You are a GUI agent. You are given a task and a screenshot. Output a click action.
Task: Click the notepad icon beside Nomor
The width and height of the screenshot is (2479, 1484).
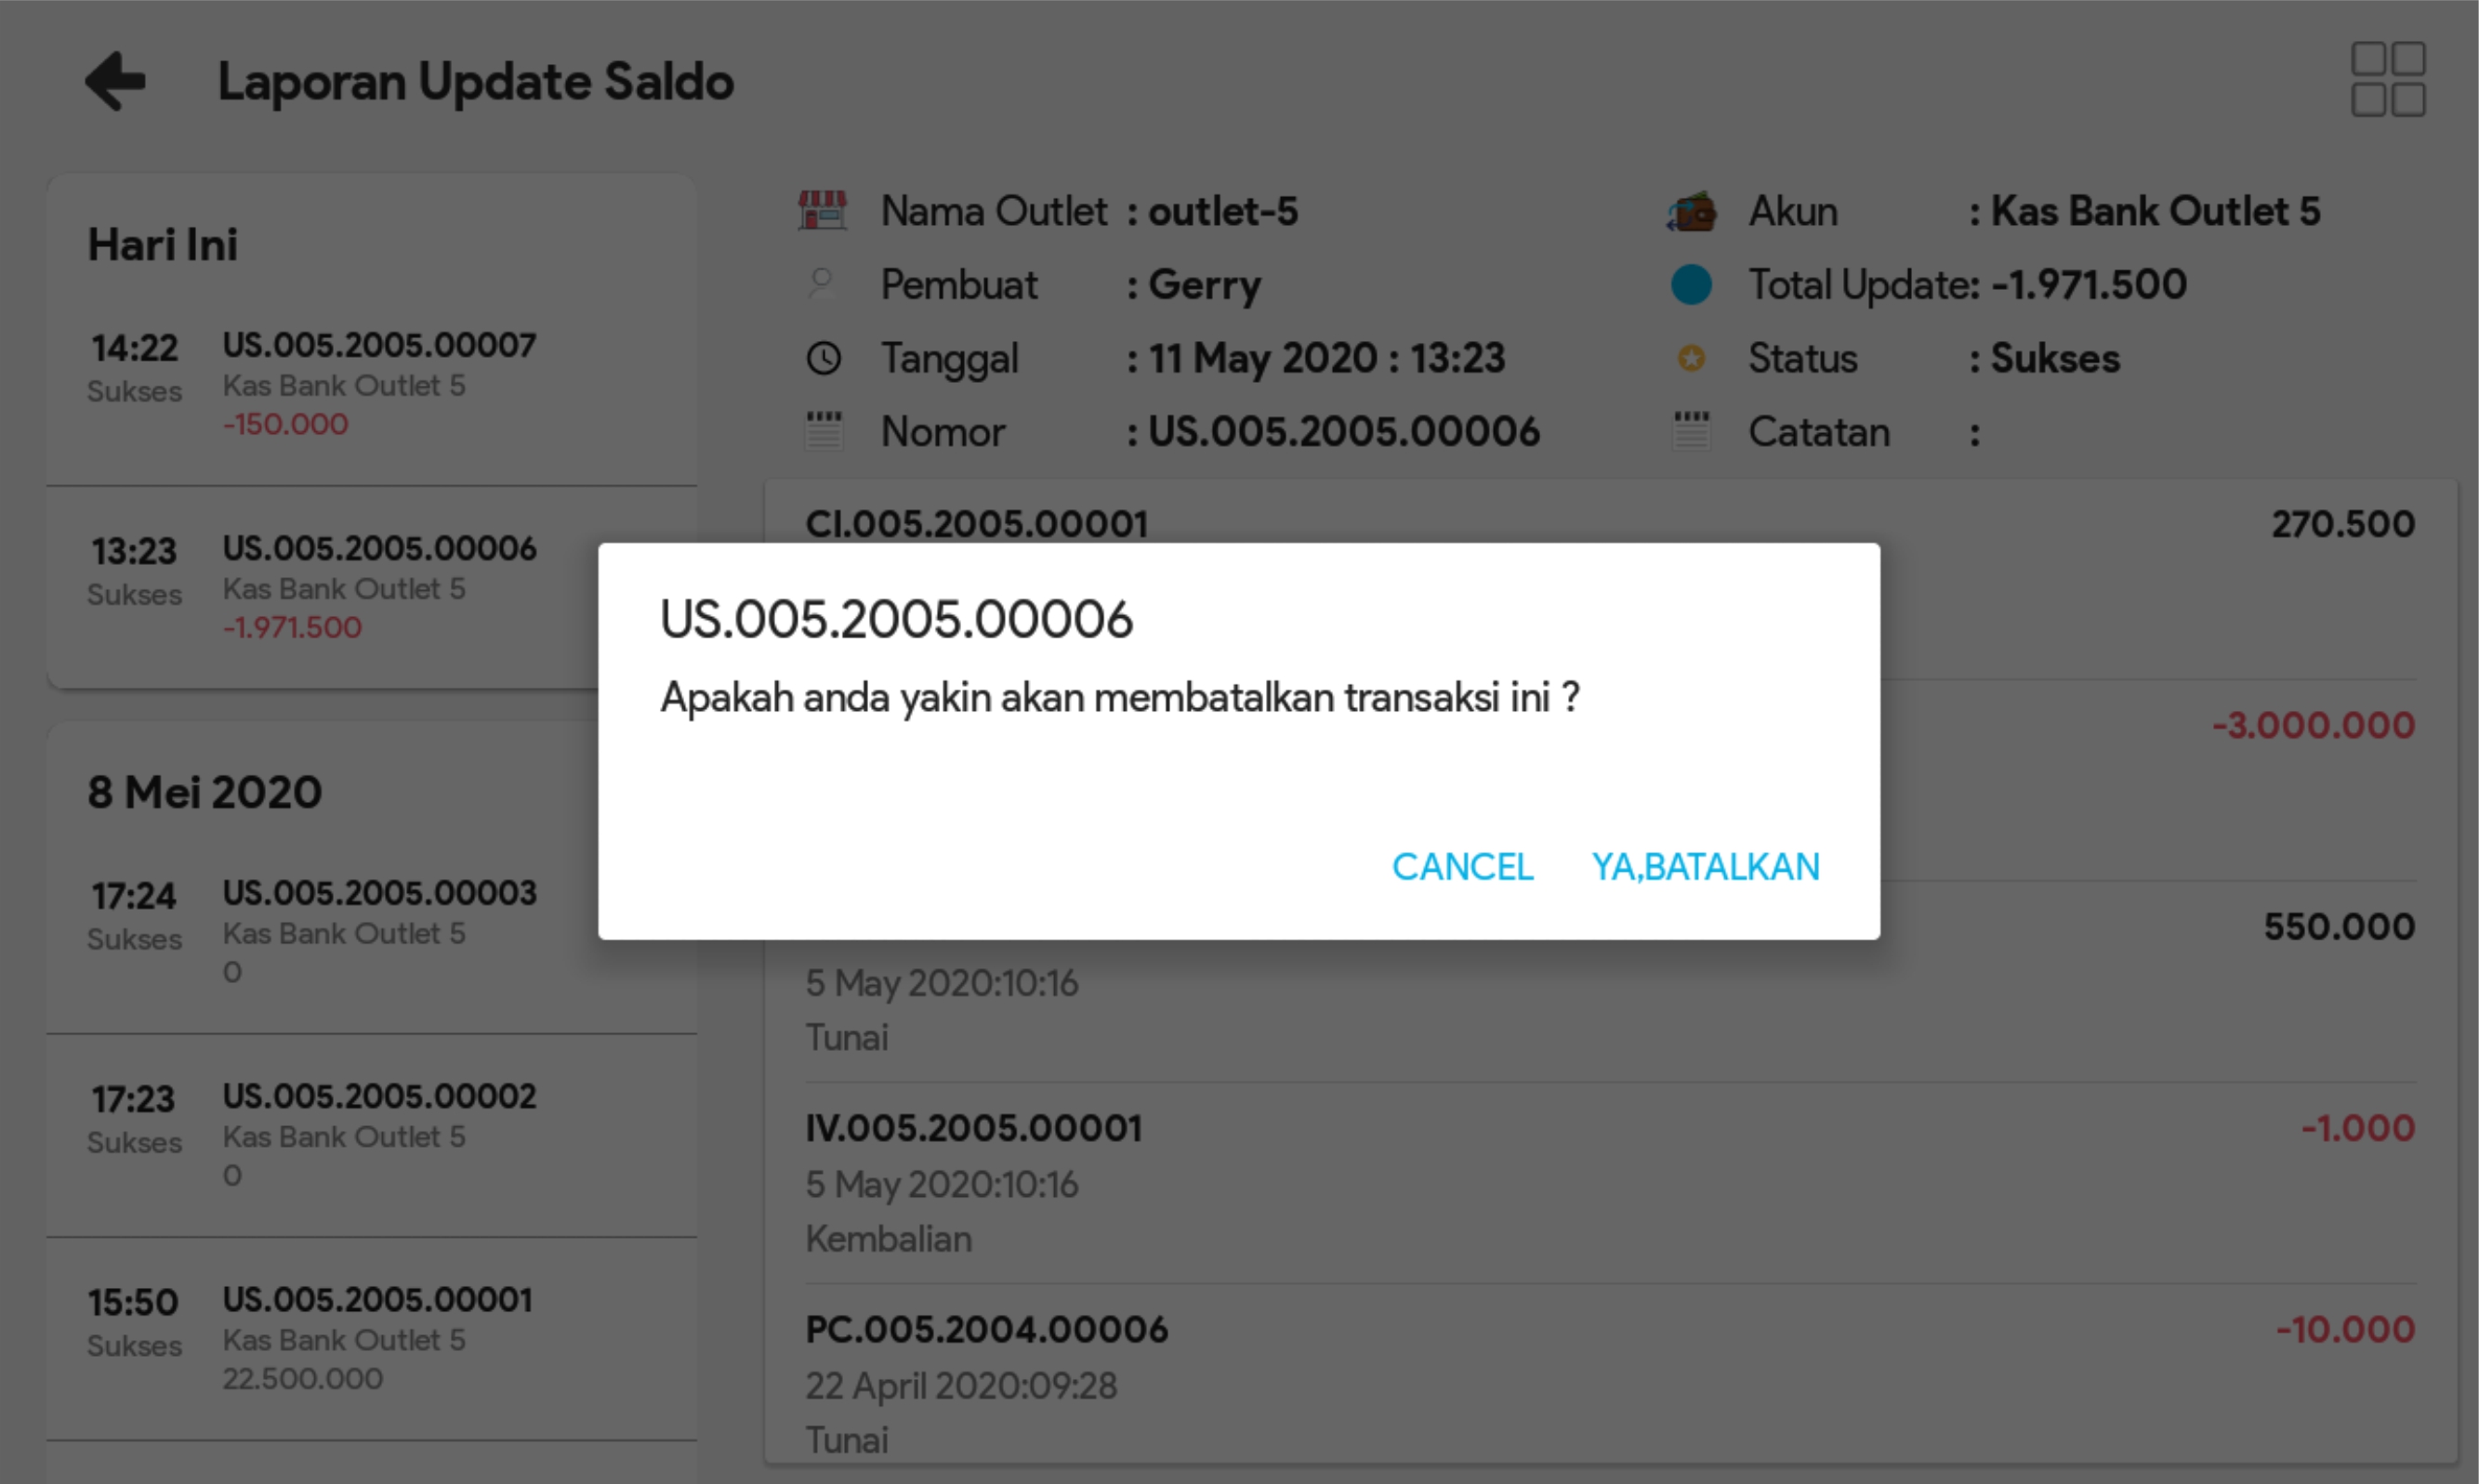coord(824,431)
